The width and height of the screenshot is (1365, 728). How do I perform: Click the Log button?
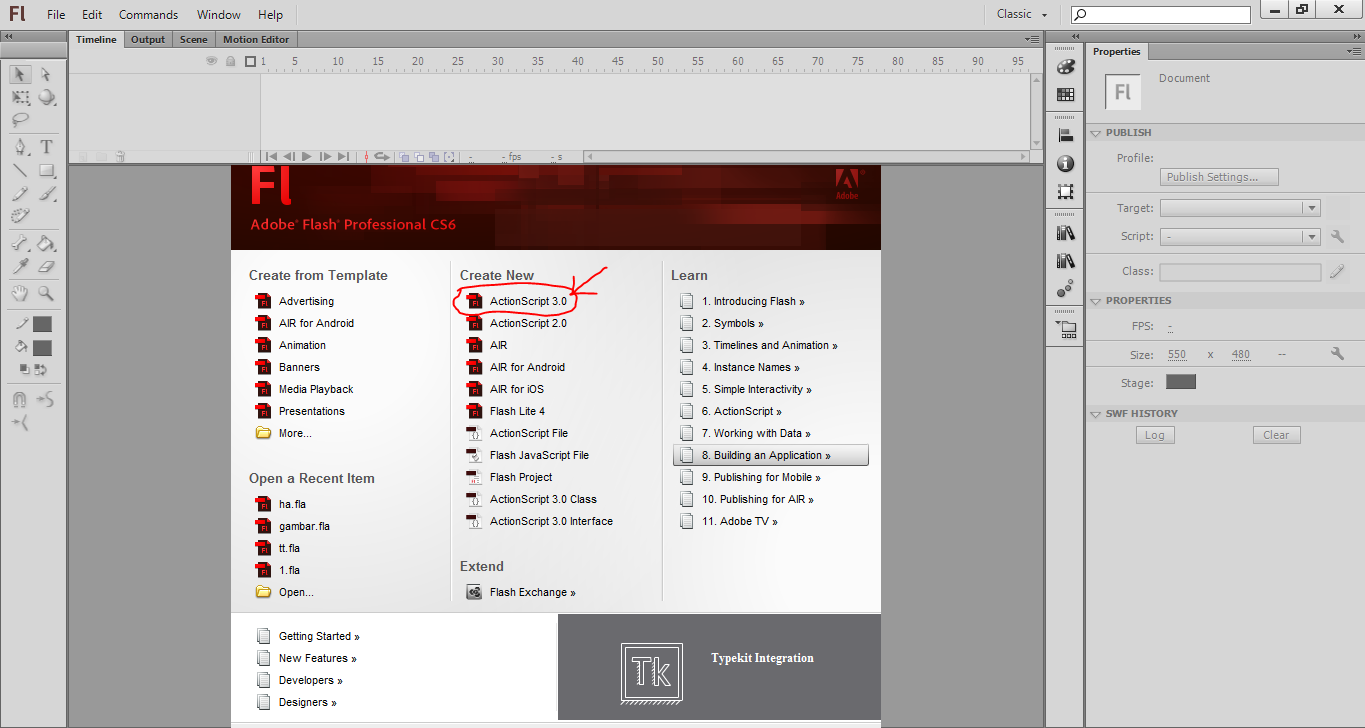tap(1155, 435)
